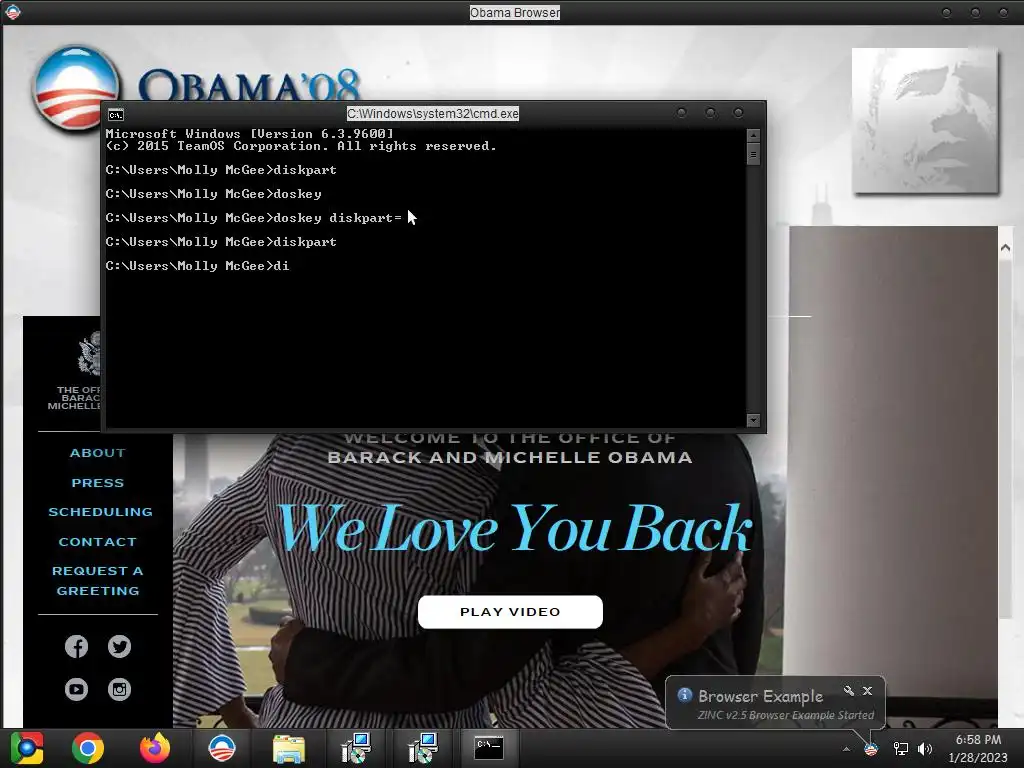Click the Obama Browser window title
The width and height of the screenshot is (1024, 768).
(515, 12)
